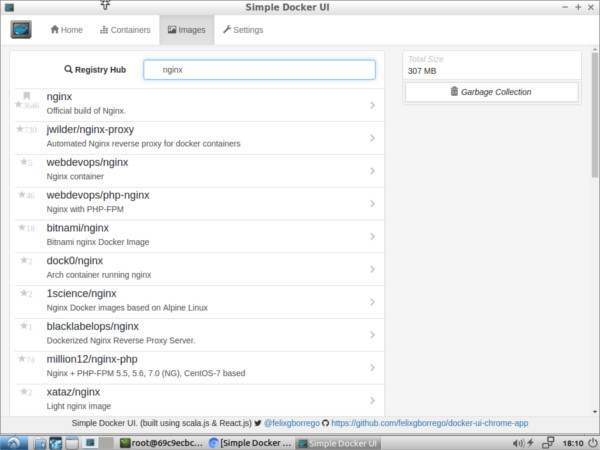
Task: Select the blacklabelops/nginx title
Action: click(93, 326)
